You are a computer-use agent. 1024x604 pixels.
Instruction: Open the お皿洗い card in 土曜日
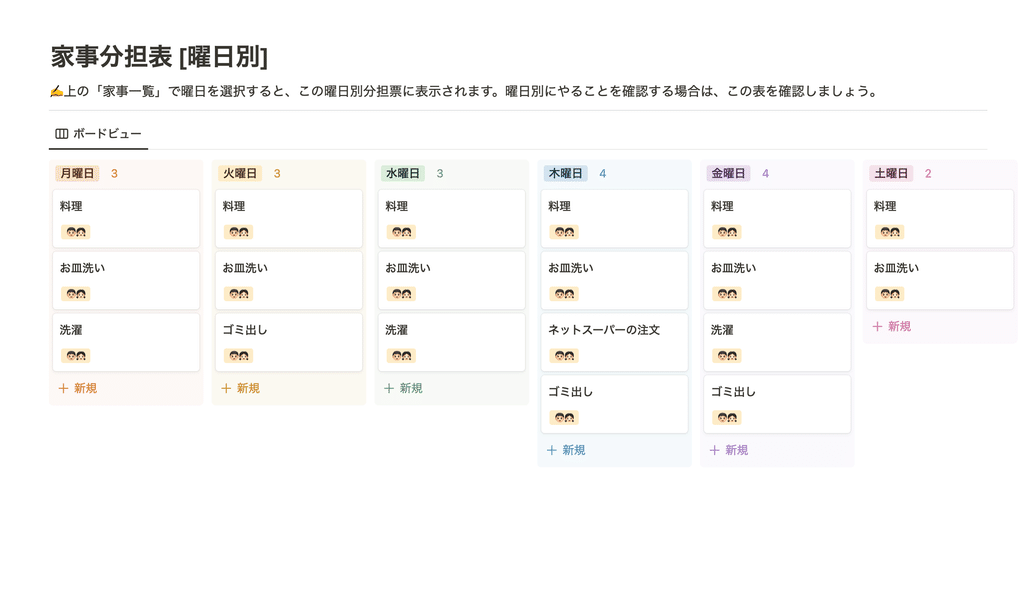pyautogui.click(x=940, y=281)
